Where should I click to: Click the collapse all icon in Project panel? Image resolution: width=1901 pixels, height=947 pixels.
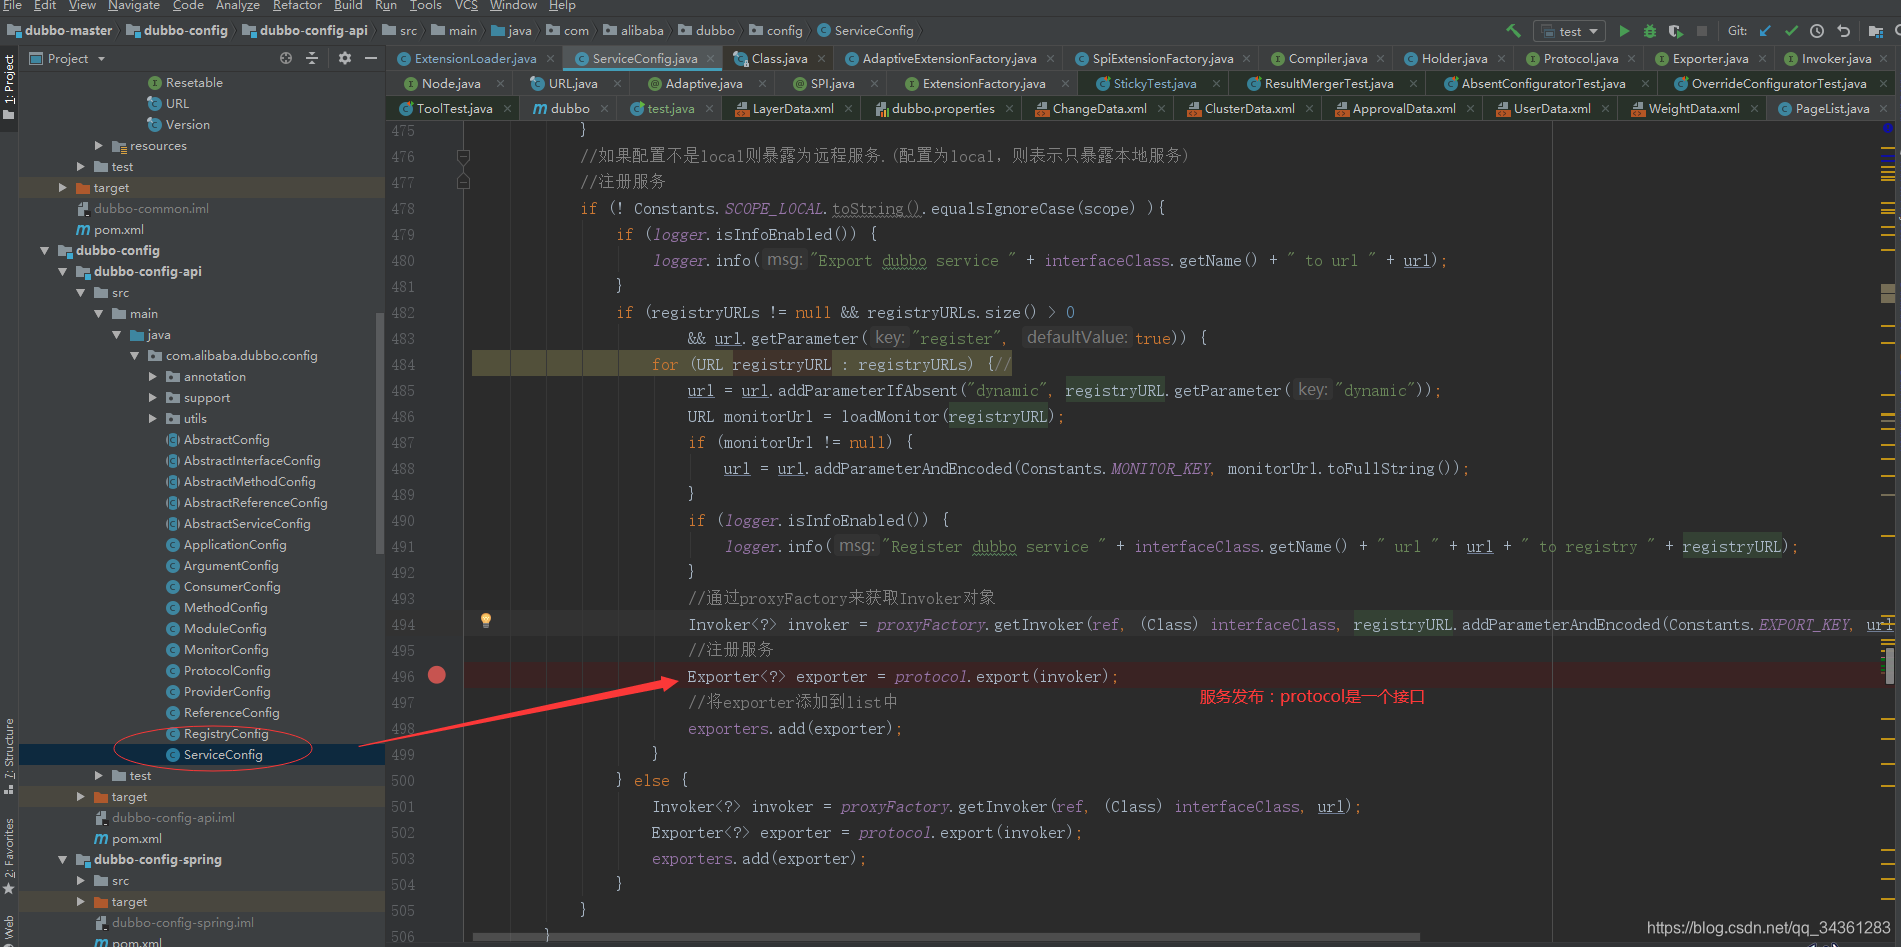pyautogui.click(x=312, y=58)
